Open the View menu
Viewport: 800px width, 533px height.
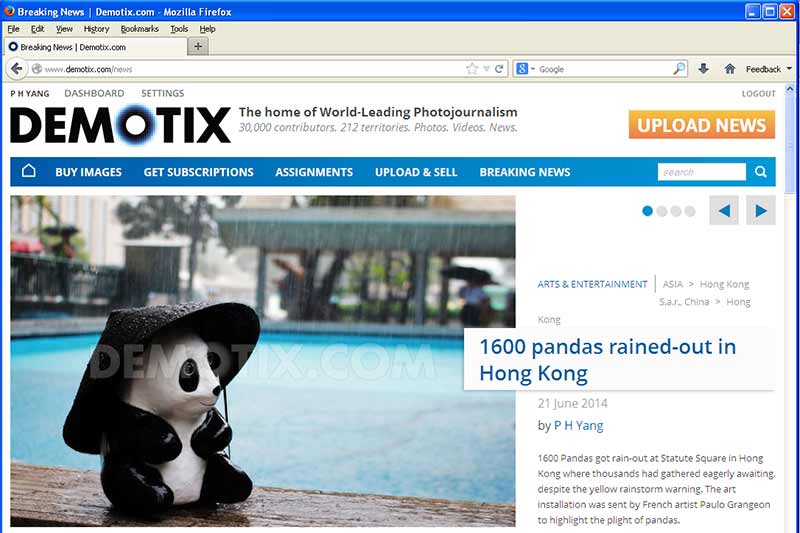point(64,29)
